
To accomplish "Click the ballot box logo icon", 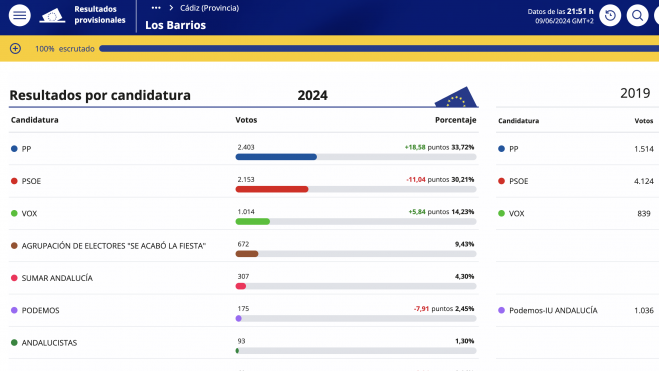I will click(x=52, y=16).
